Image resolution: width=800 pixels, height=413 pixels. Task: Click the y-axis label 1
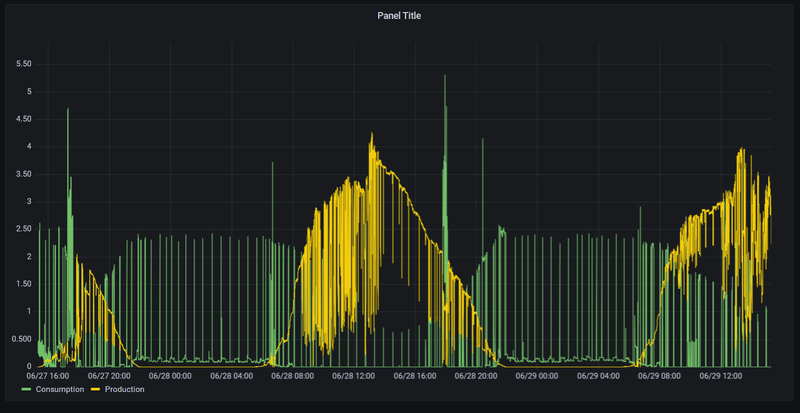30,312
